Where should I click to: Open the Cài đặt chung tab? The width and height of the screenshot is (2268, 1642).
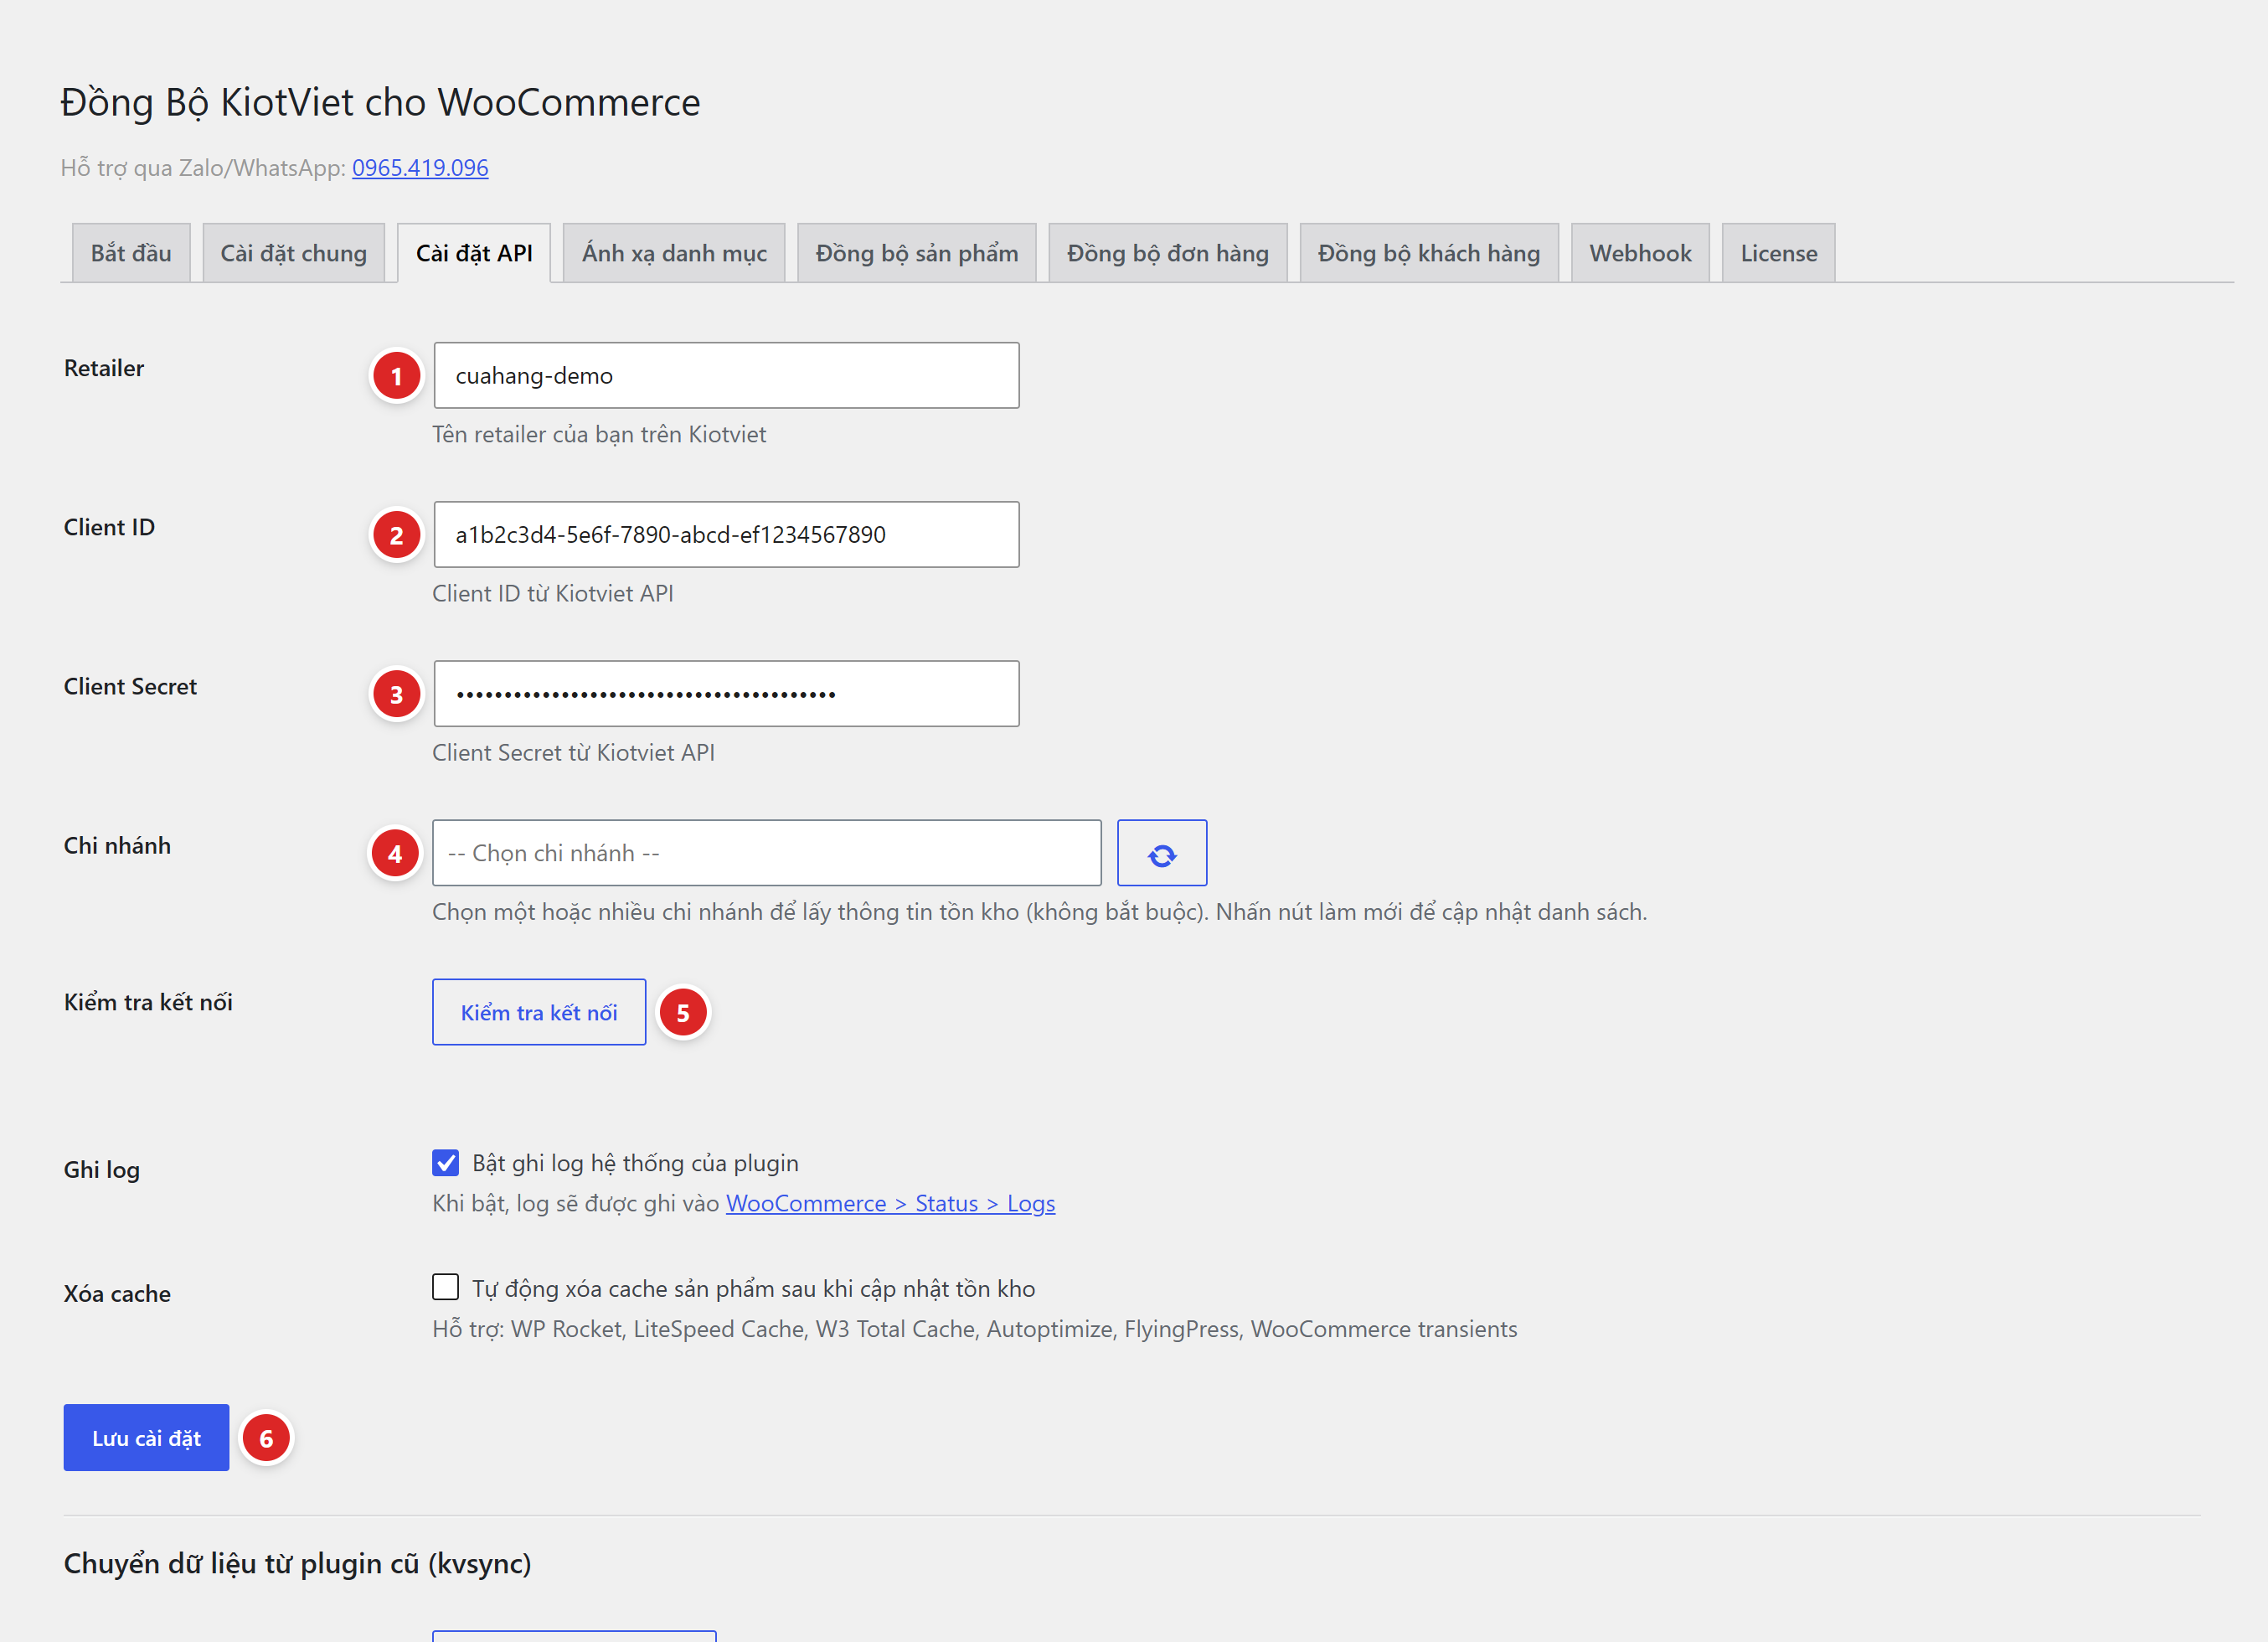[294, 253]
